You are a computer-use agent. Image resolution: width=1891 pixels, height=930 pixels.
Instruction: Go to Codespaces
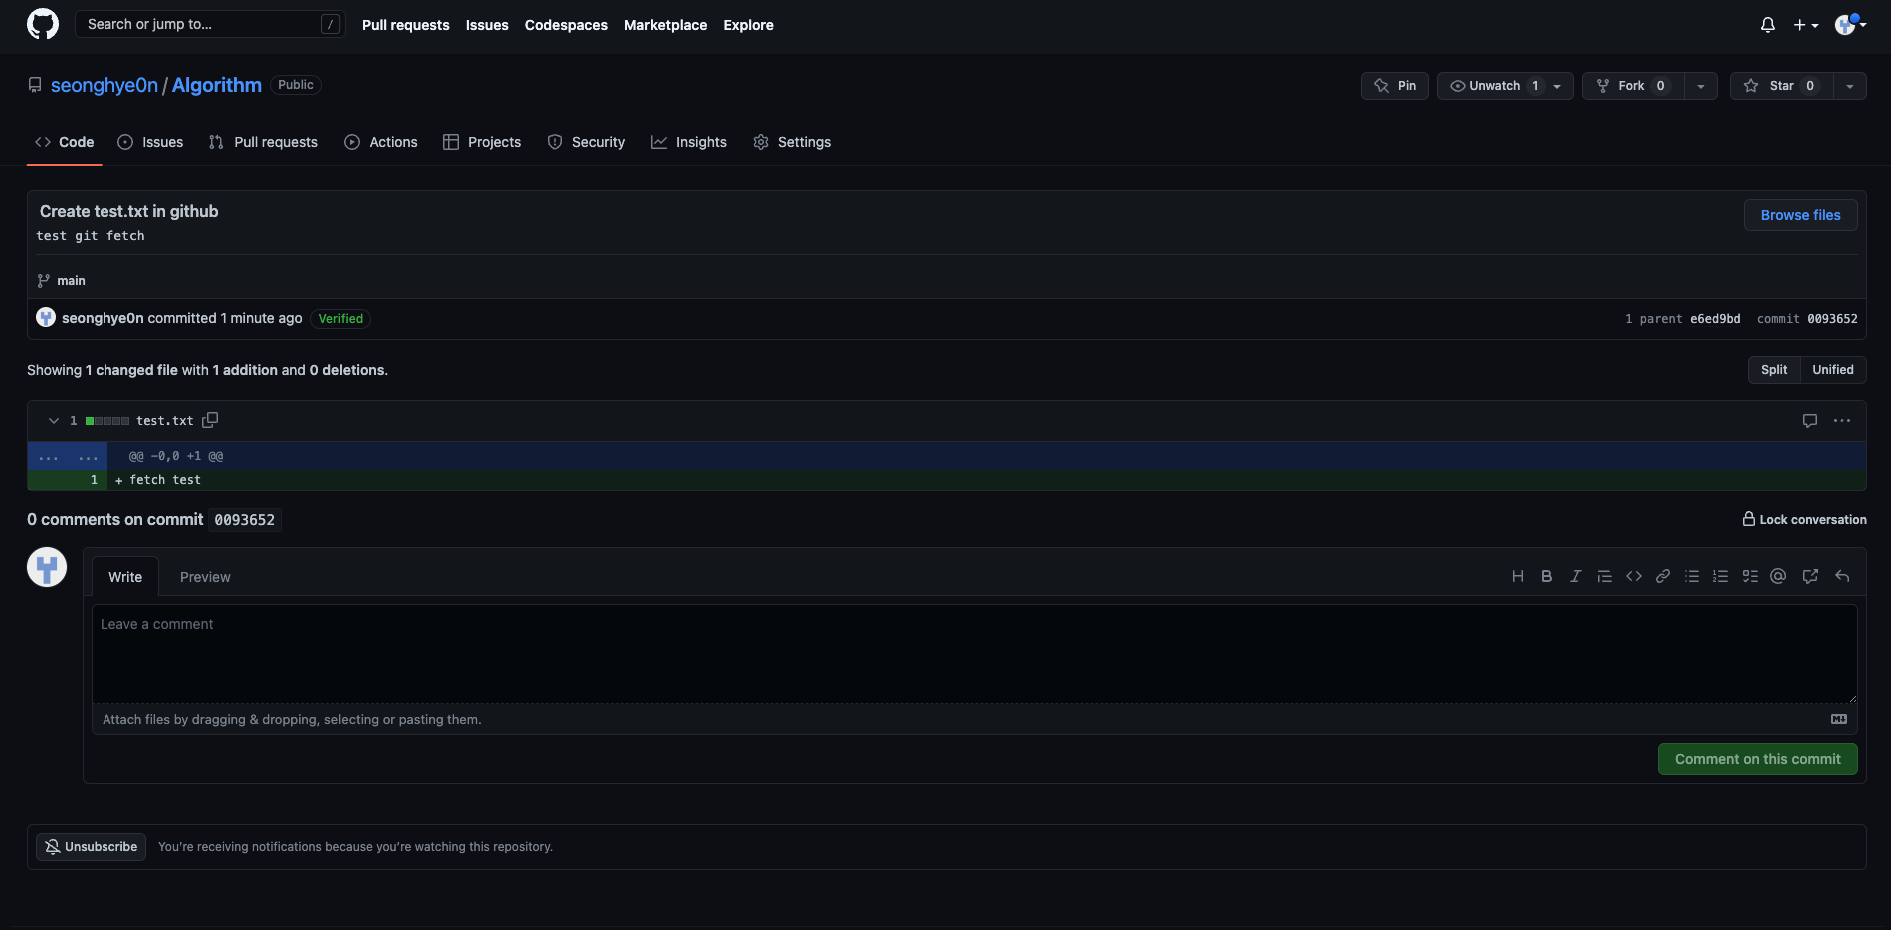pos(566,25)
